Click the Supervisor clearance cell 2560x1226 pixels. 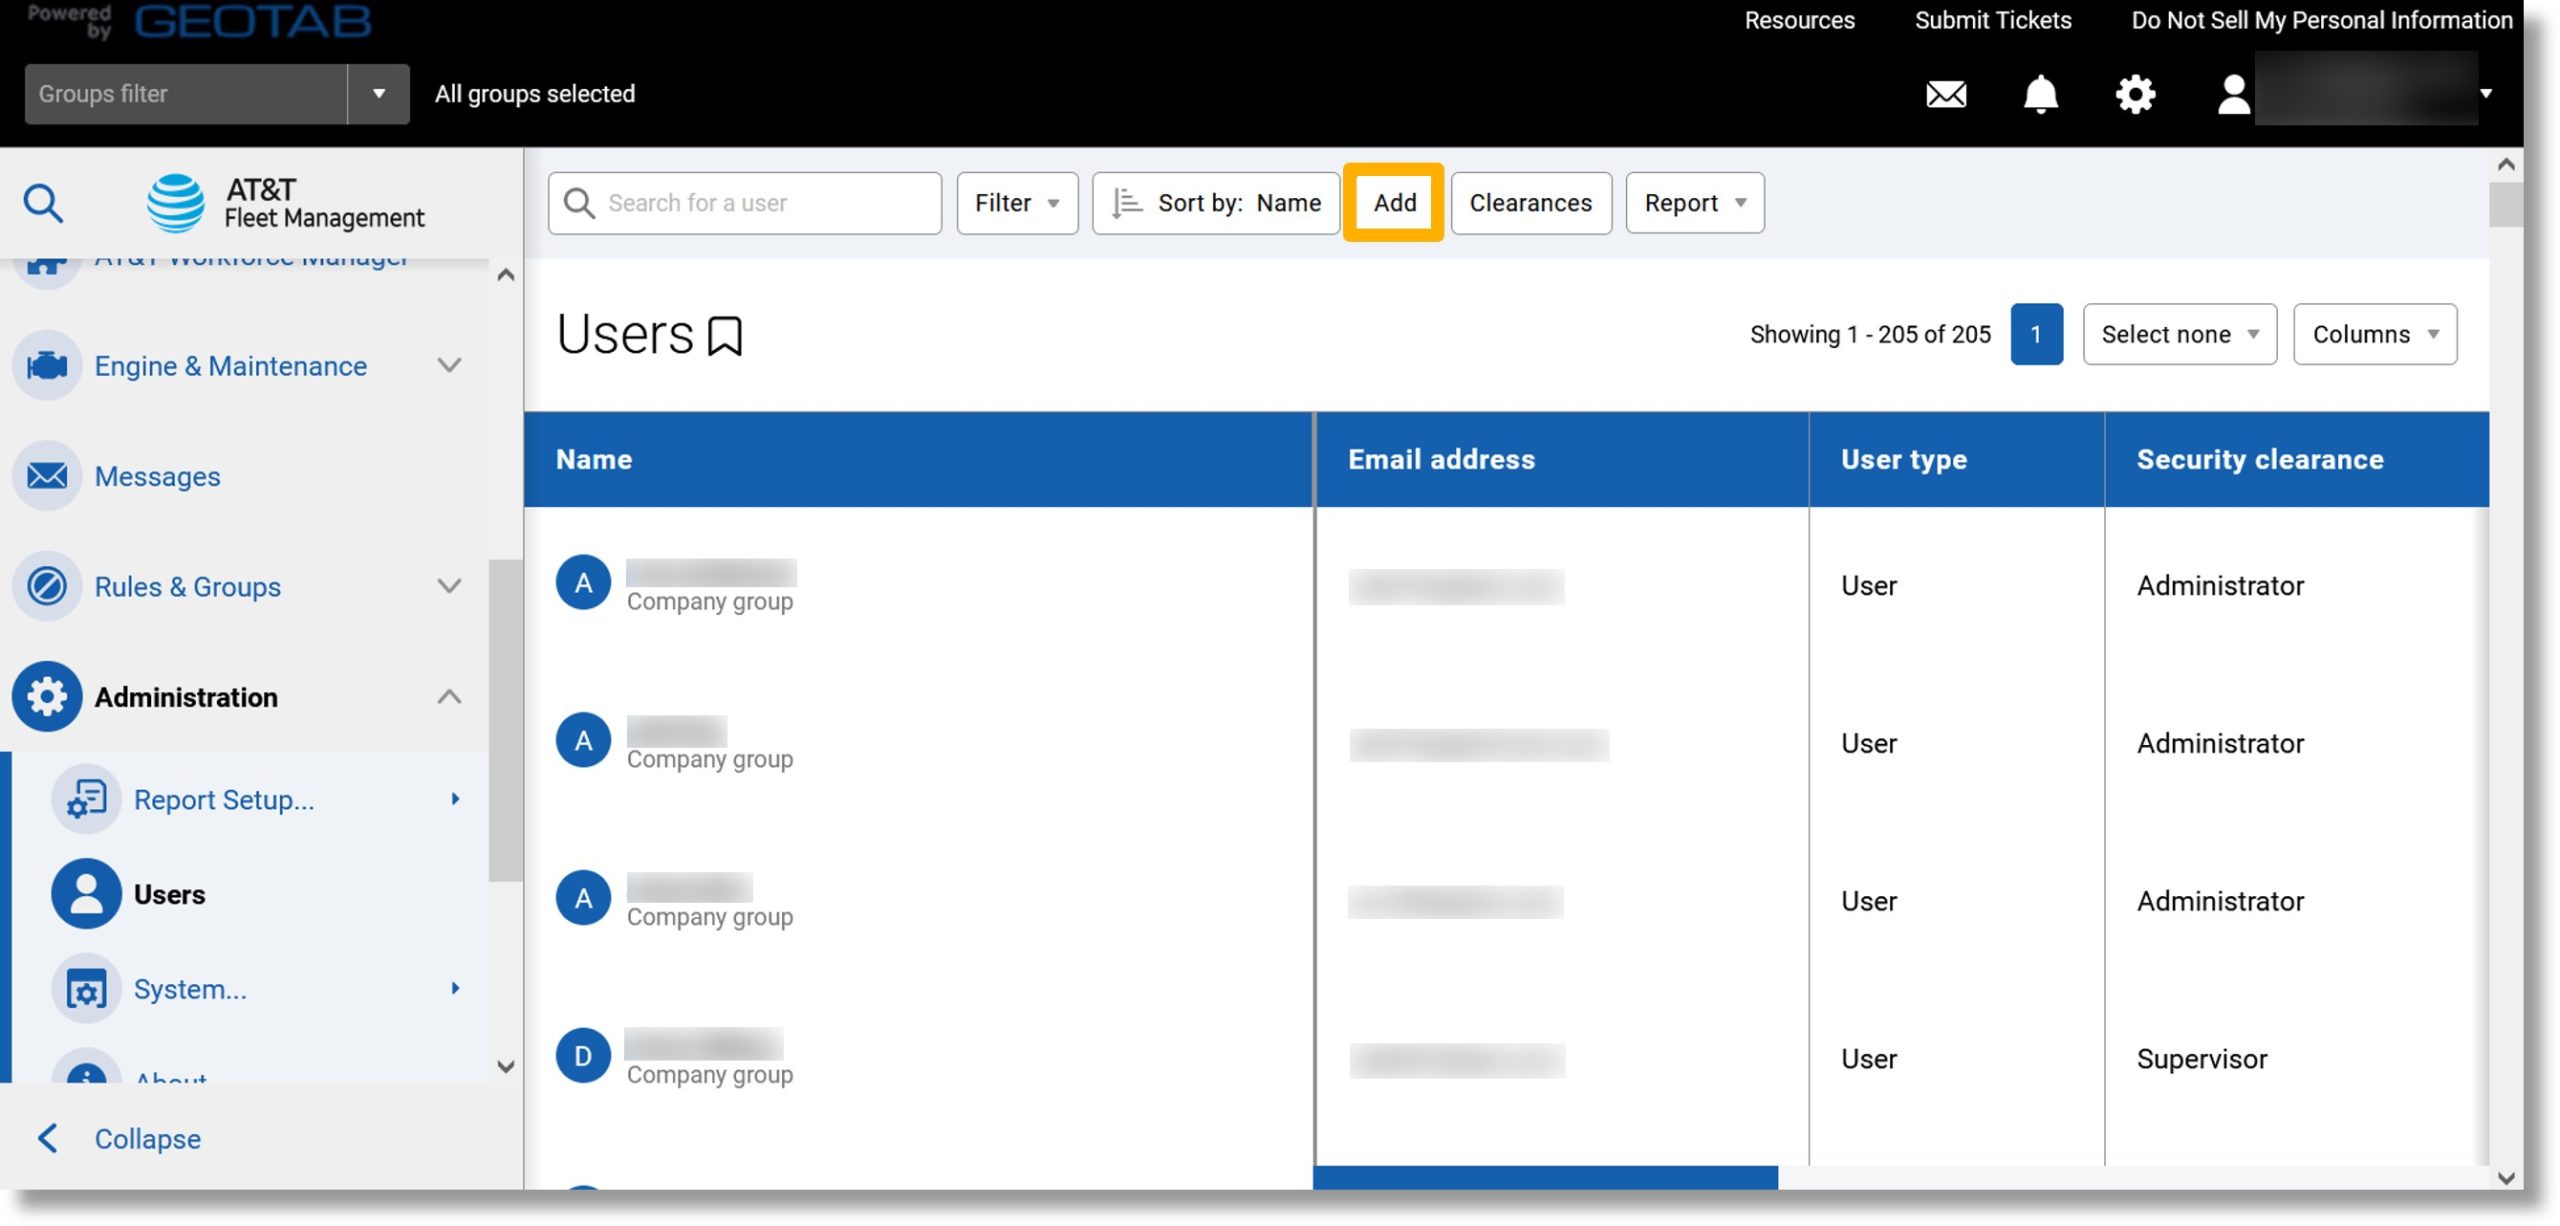[x=2202, y=1059]
